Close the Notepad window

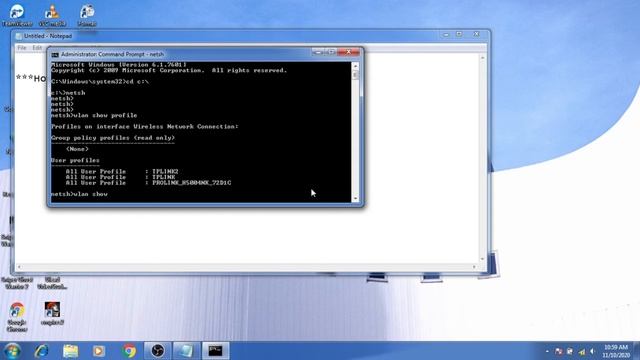(x=476, y=35)
